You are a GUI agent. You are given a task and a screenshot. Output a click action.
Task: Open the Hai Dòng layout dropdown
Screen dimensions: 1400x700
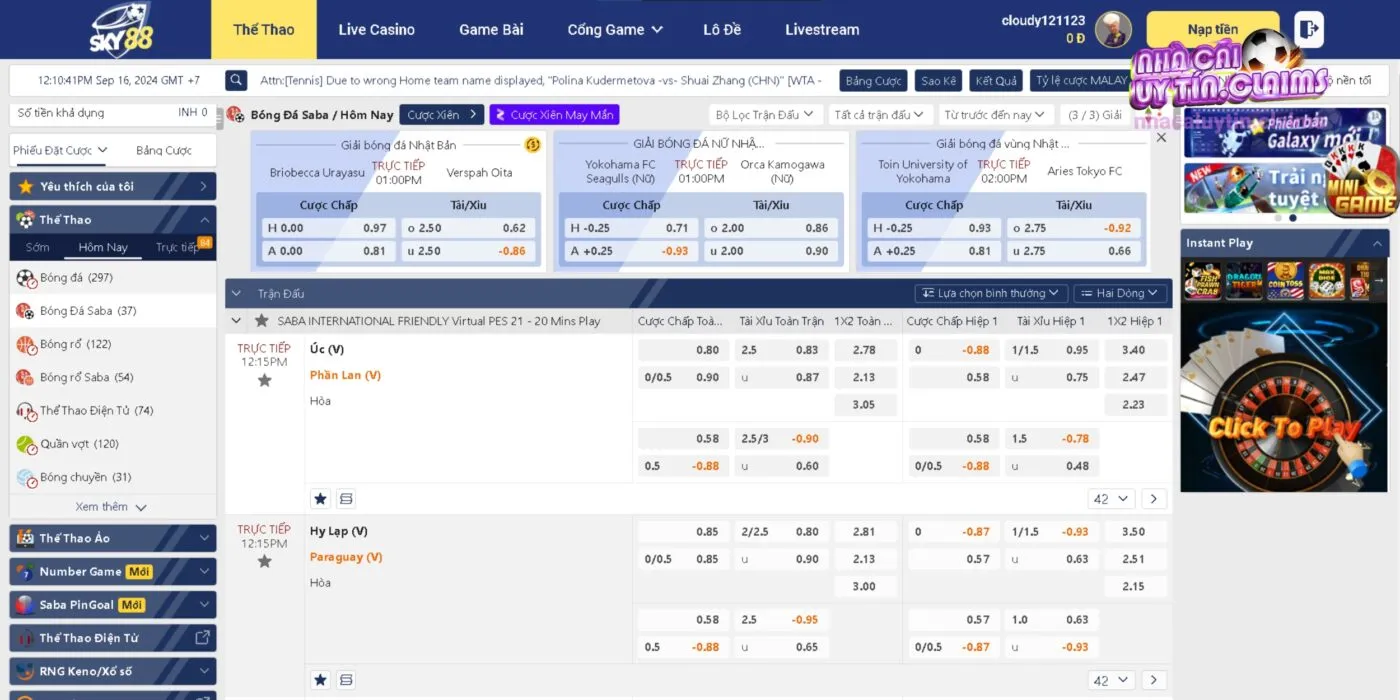[x=1120, y=293]
